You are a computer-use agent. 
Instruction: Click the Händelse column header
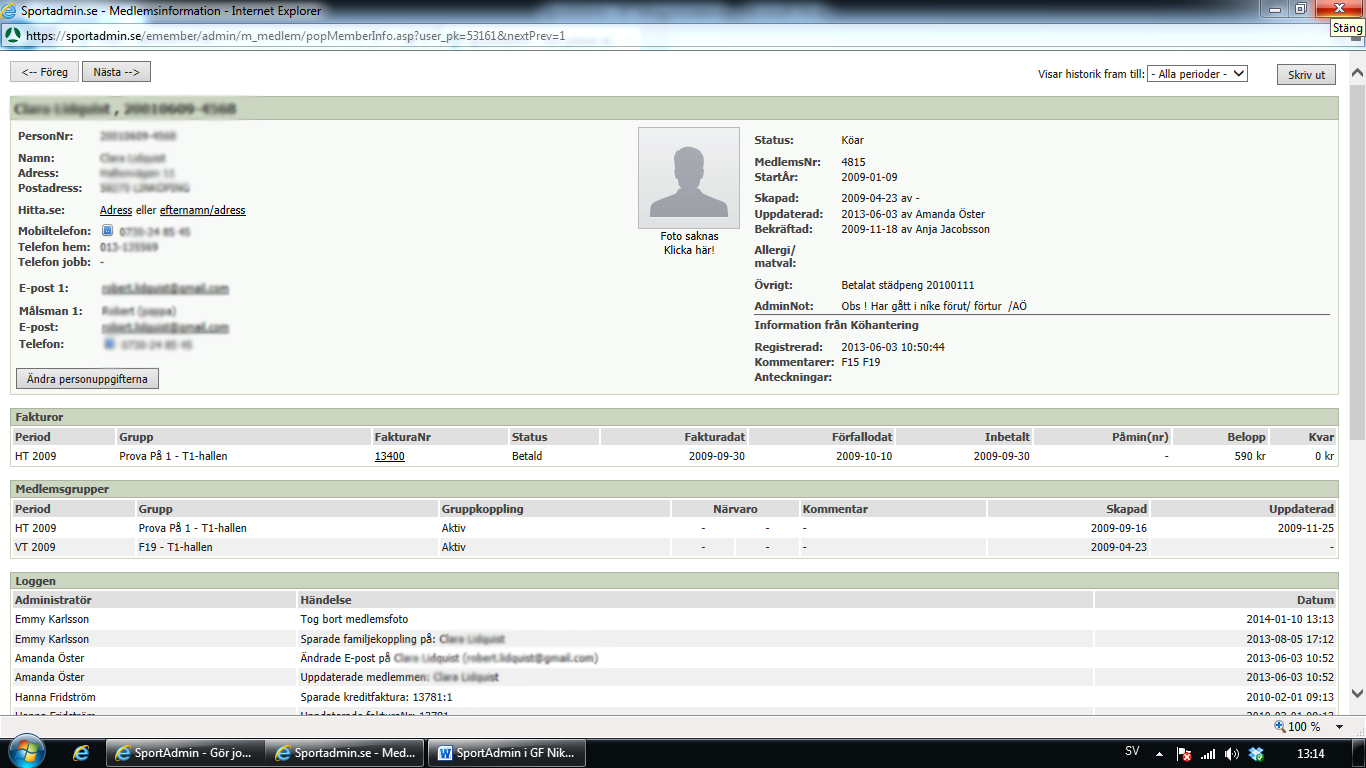tap(695, 600)
